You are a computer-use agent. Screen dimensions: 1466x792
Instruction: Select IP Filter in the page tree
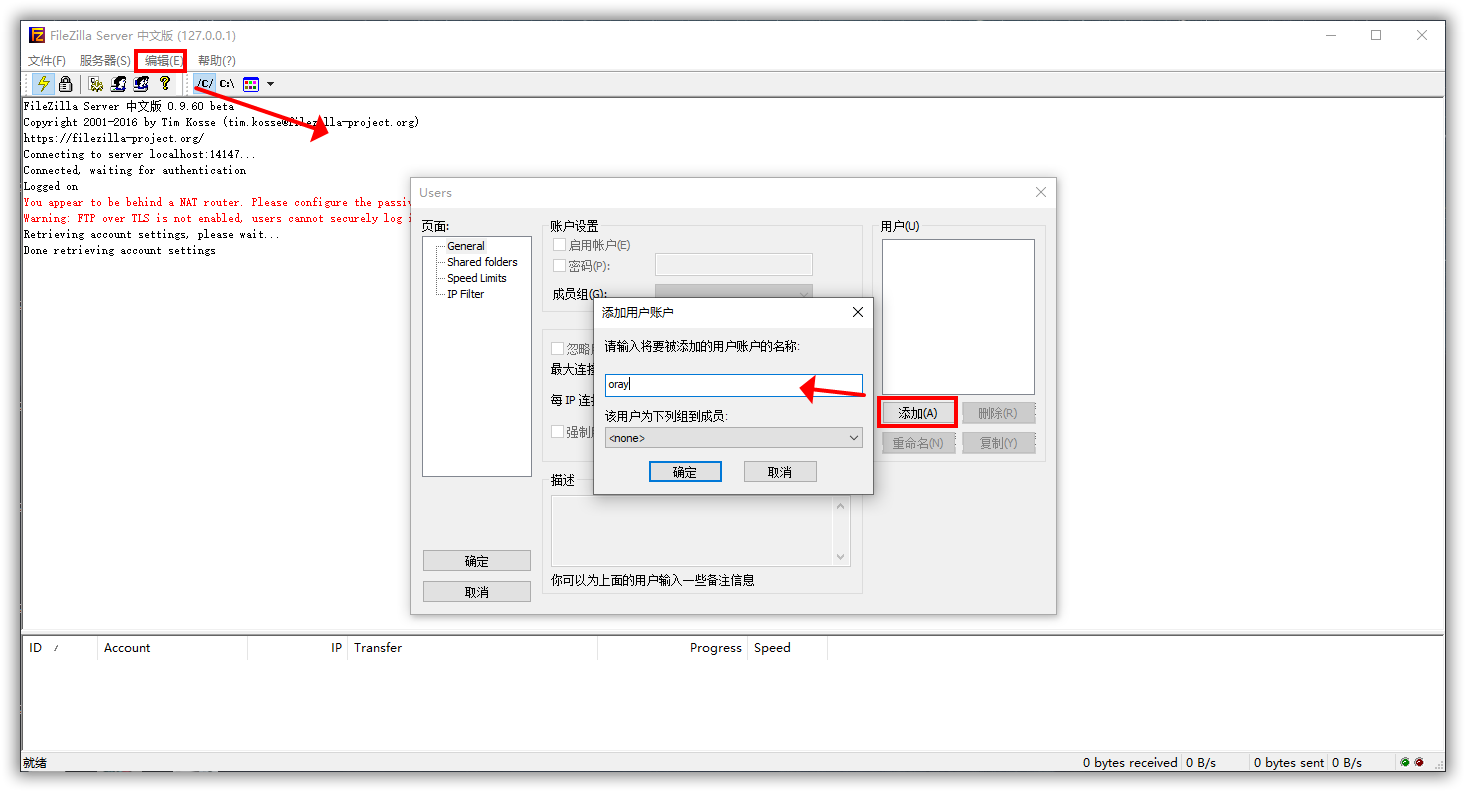point(466,294)
